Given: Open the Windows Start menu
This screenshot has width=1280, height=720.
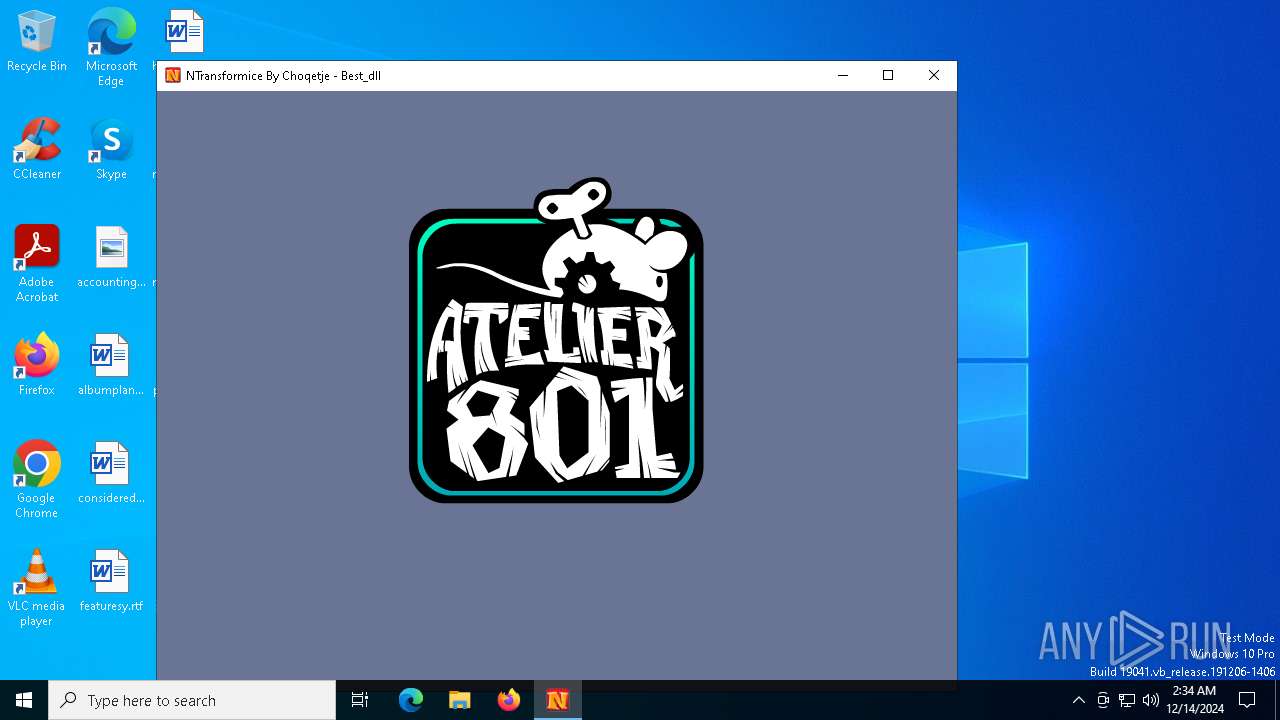Looking at the screenshot, I should (24, 700).
